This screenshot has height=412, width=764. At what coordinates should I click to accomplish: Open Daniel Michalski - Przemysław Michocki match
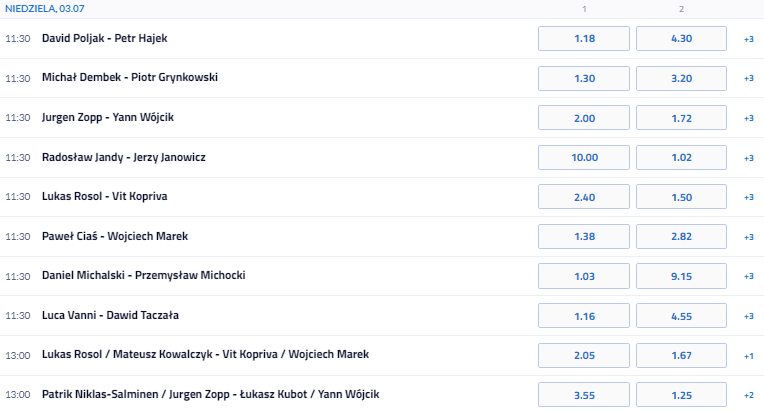coord(143,275)
